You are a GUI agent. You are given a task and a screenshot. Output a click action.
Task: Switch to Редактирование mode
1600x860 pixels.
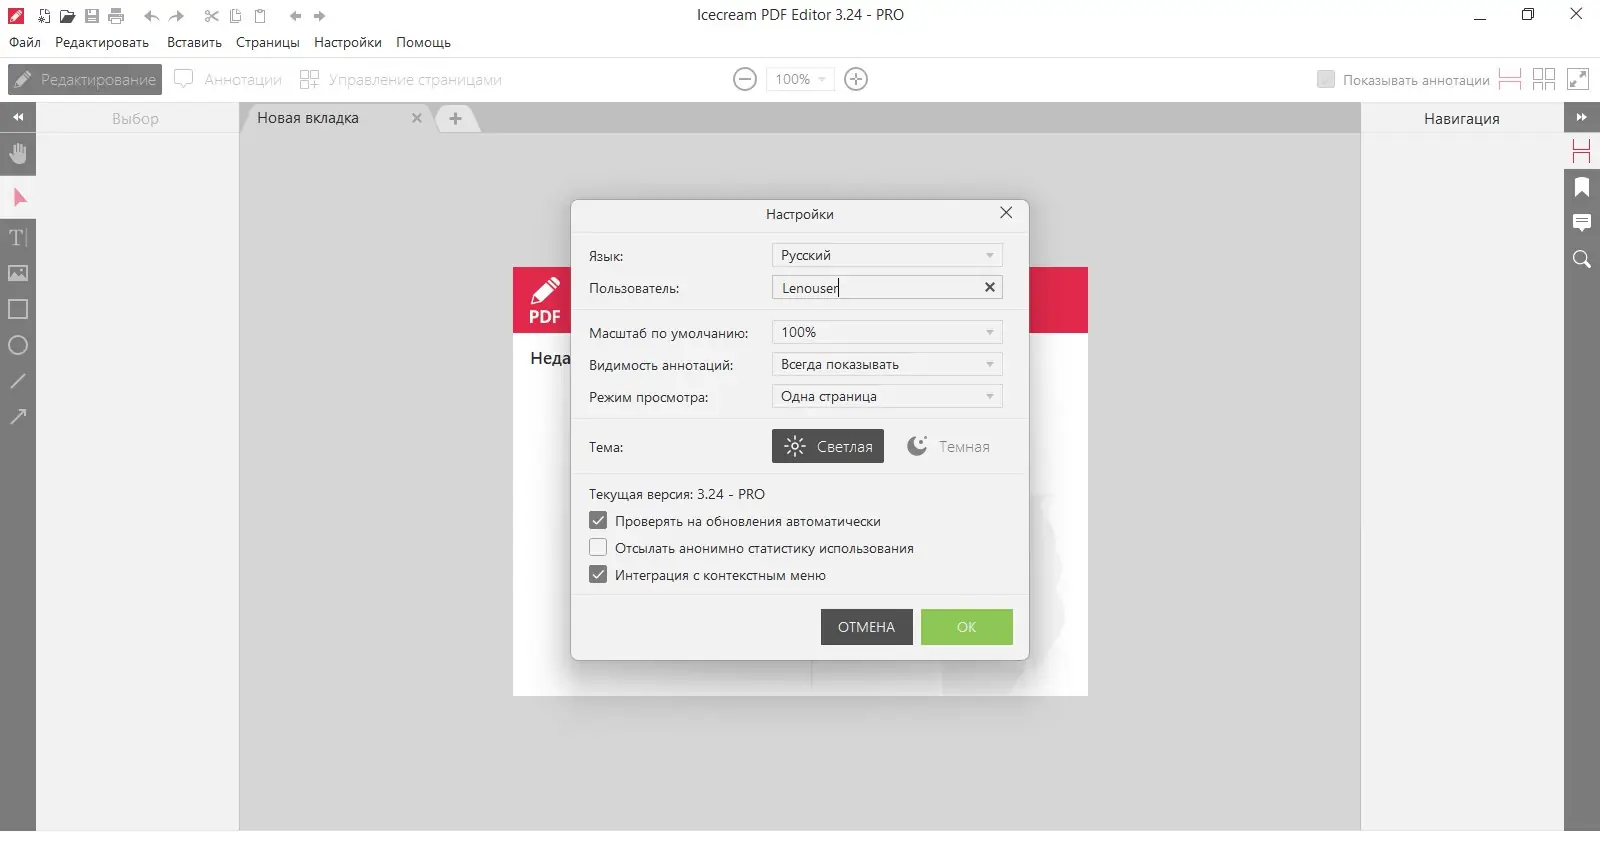(x=85, y=79)
